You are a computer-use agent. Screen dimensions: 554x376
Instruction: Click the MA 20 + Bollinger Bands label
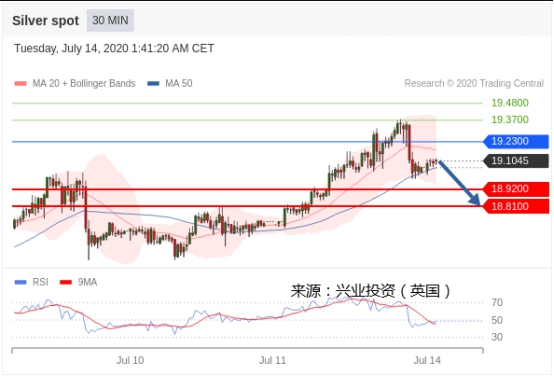point(84,83)
